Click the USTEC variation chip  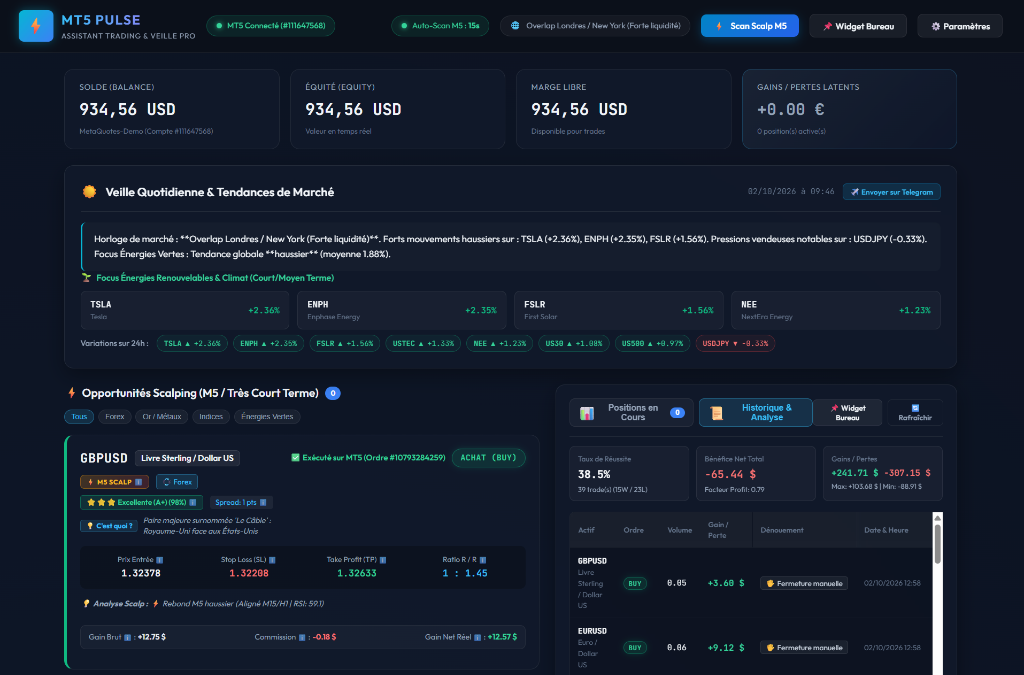[424, 343]
